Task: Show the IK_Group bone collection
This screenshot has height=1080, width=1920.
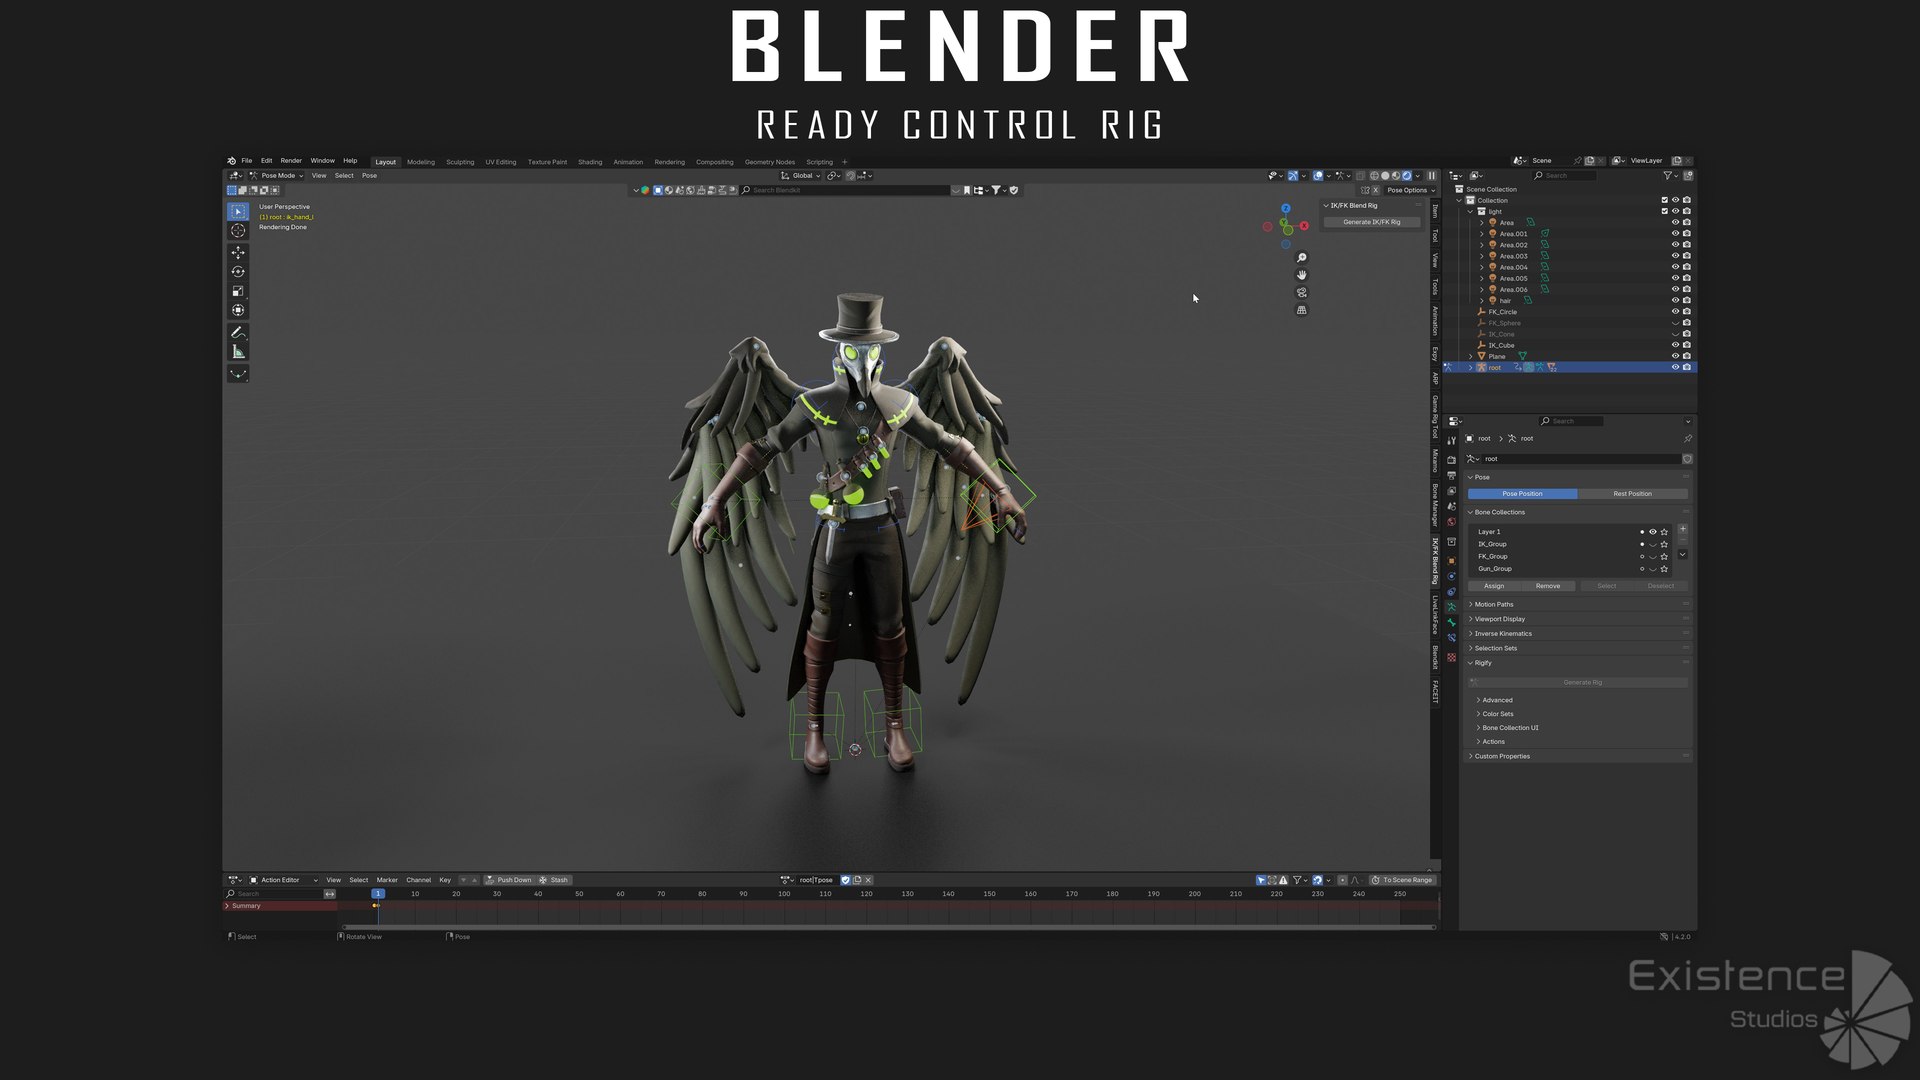Action: 1653,544
